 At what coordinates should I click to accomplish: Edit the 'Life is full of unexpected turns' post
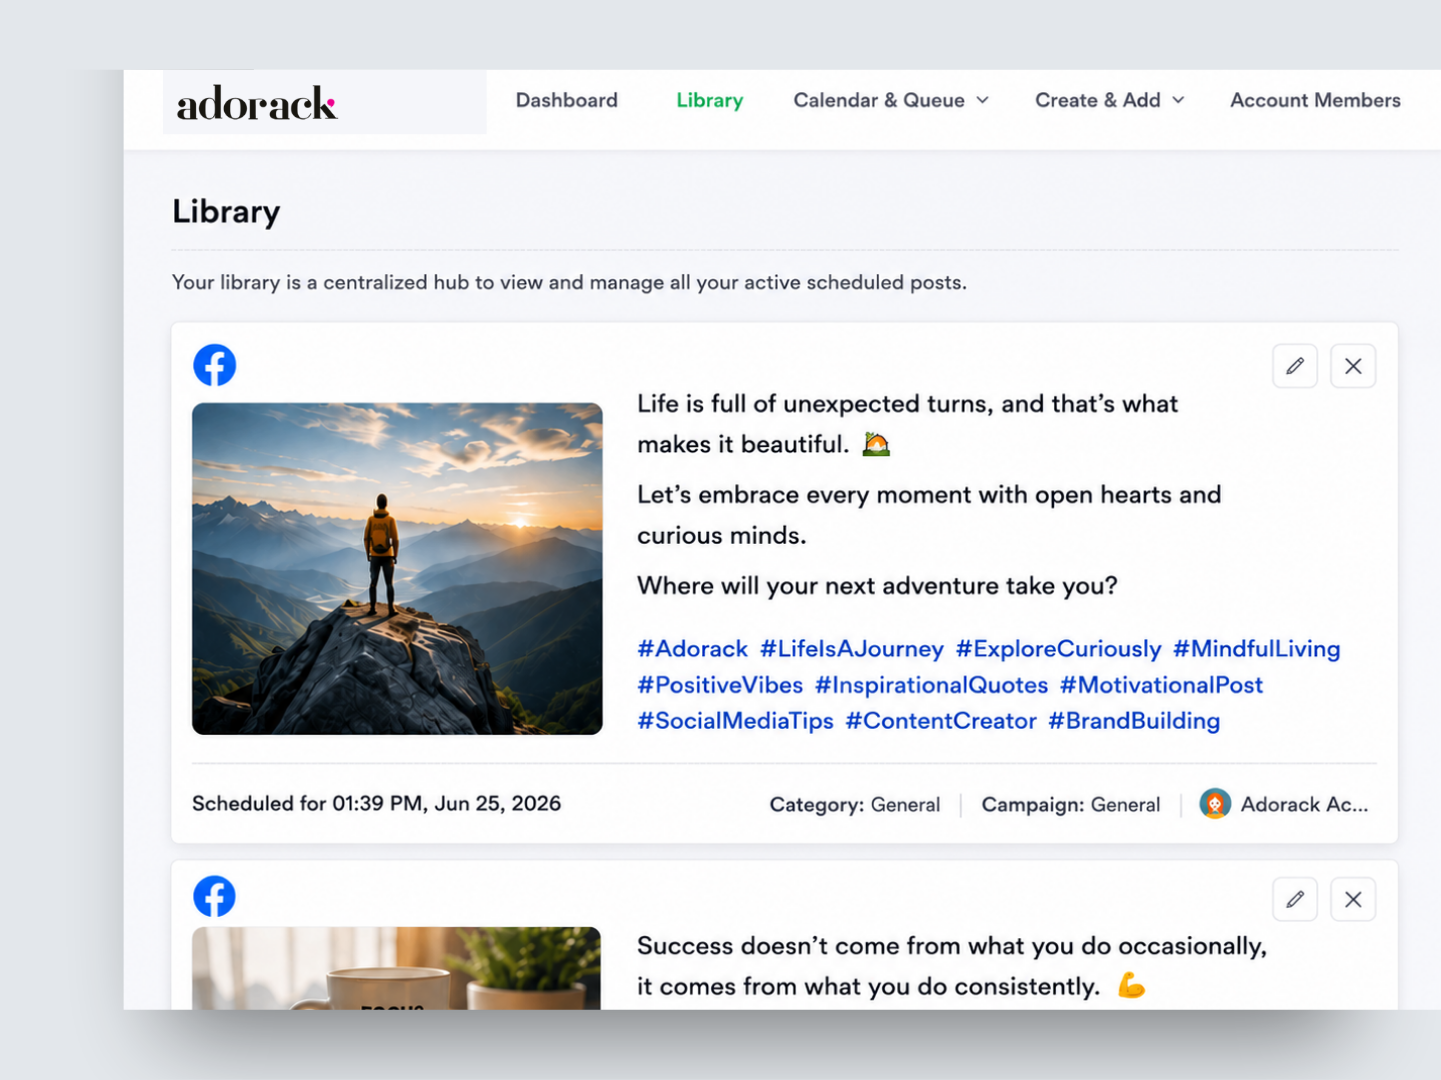point(1295,366)
